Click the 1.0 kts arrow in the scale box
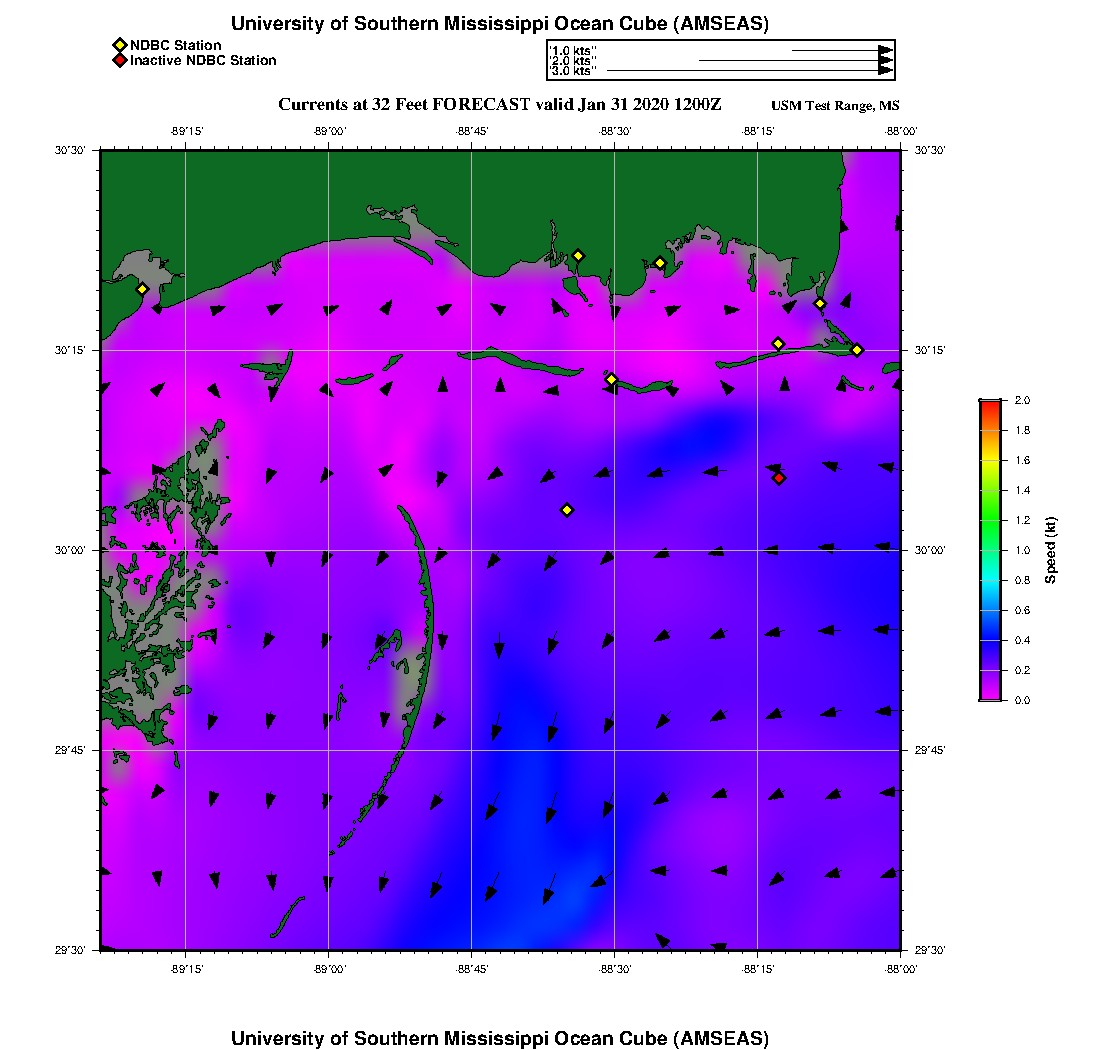Image resolution: width=1100 pixels, height=1050 pixels. (840, 49)
